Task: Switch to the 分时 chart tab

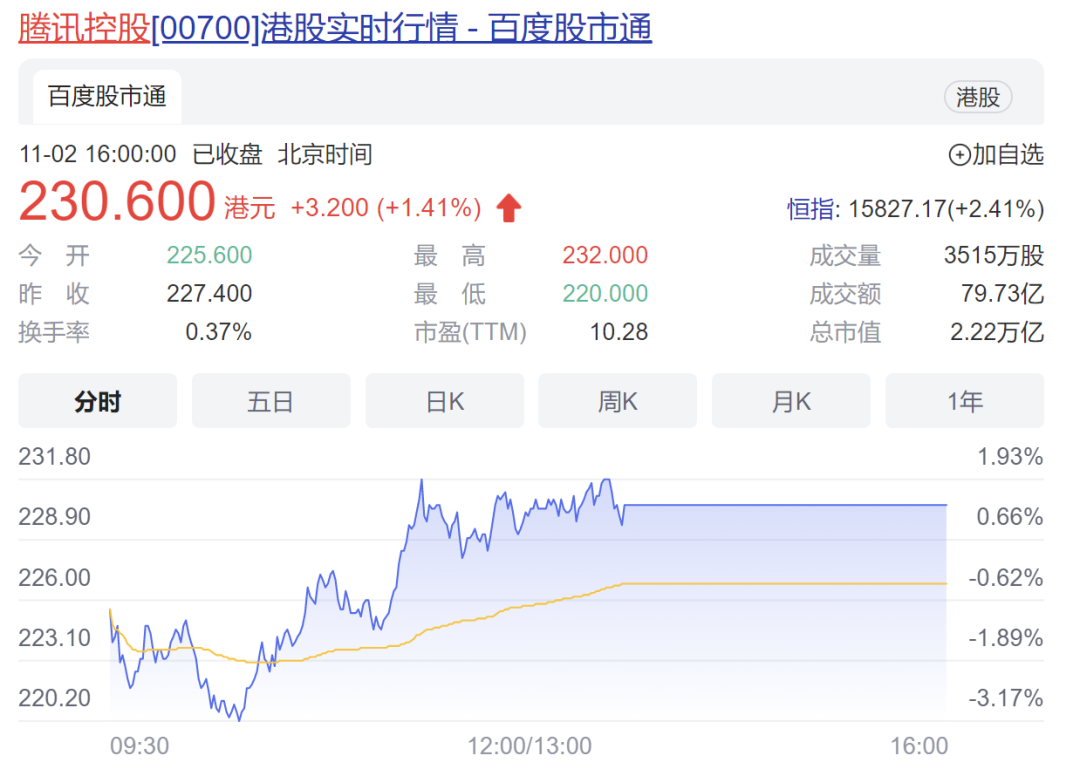Action: [x=98, y=401]
